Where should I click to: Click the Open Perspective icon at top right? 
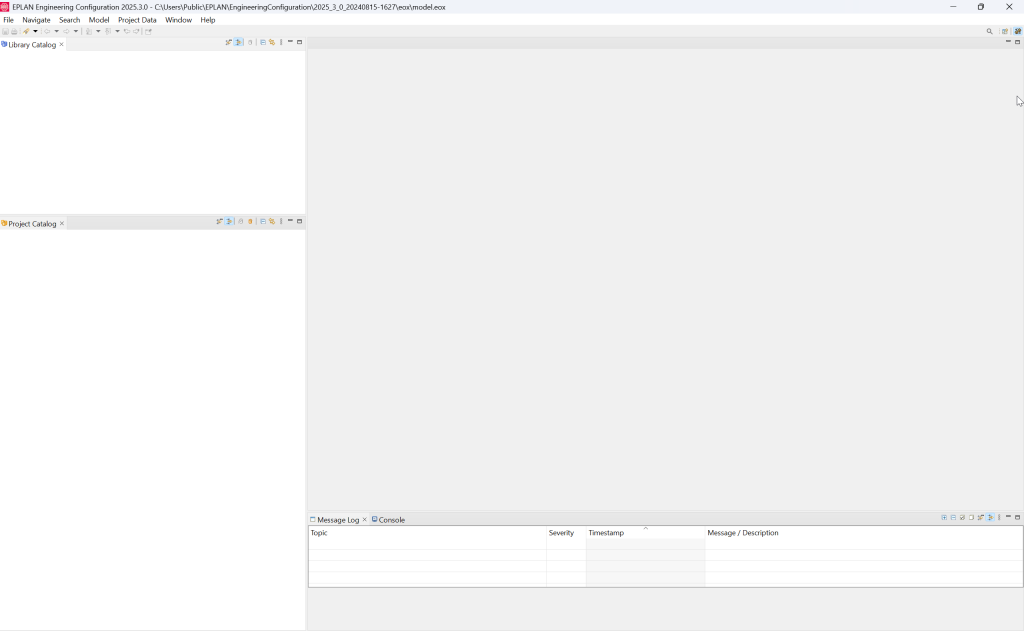(1005, 31)
